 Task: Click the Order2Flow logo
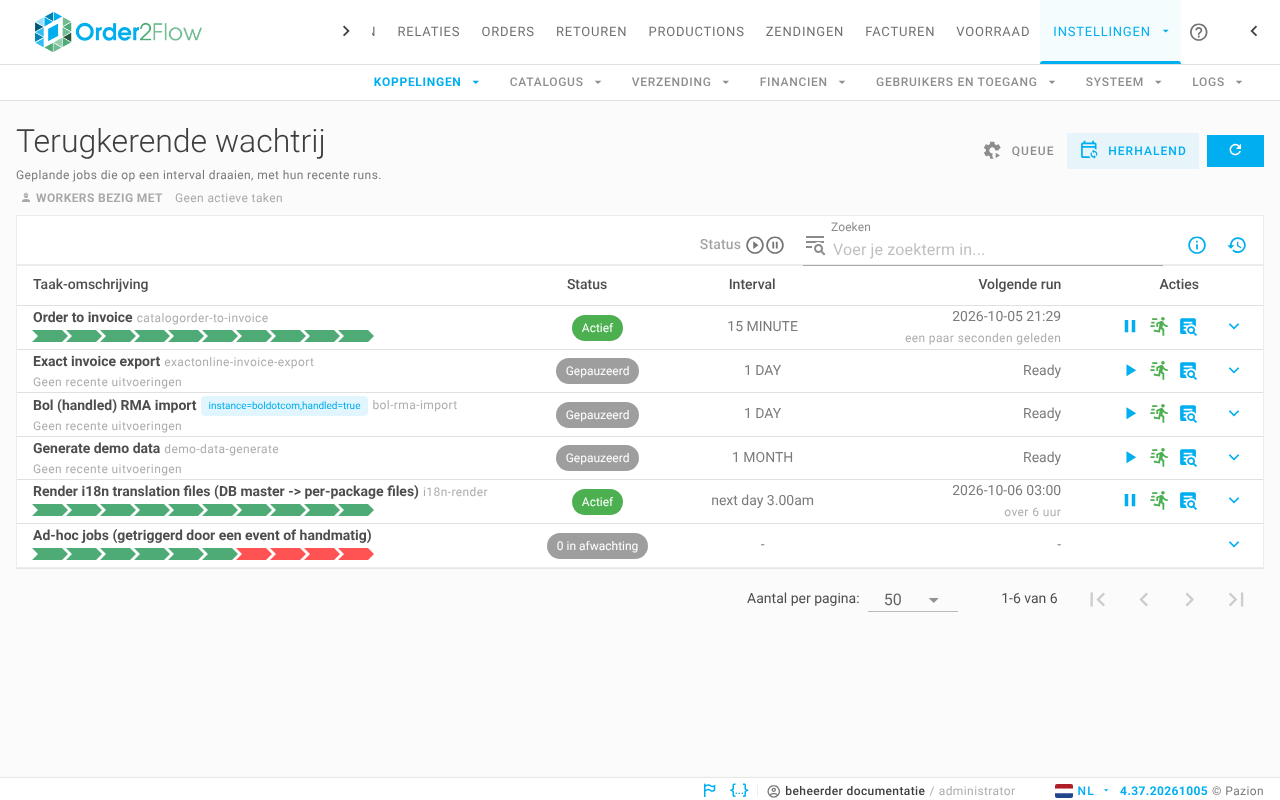[117, 32]
